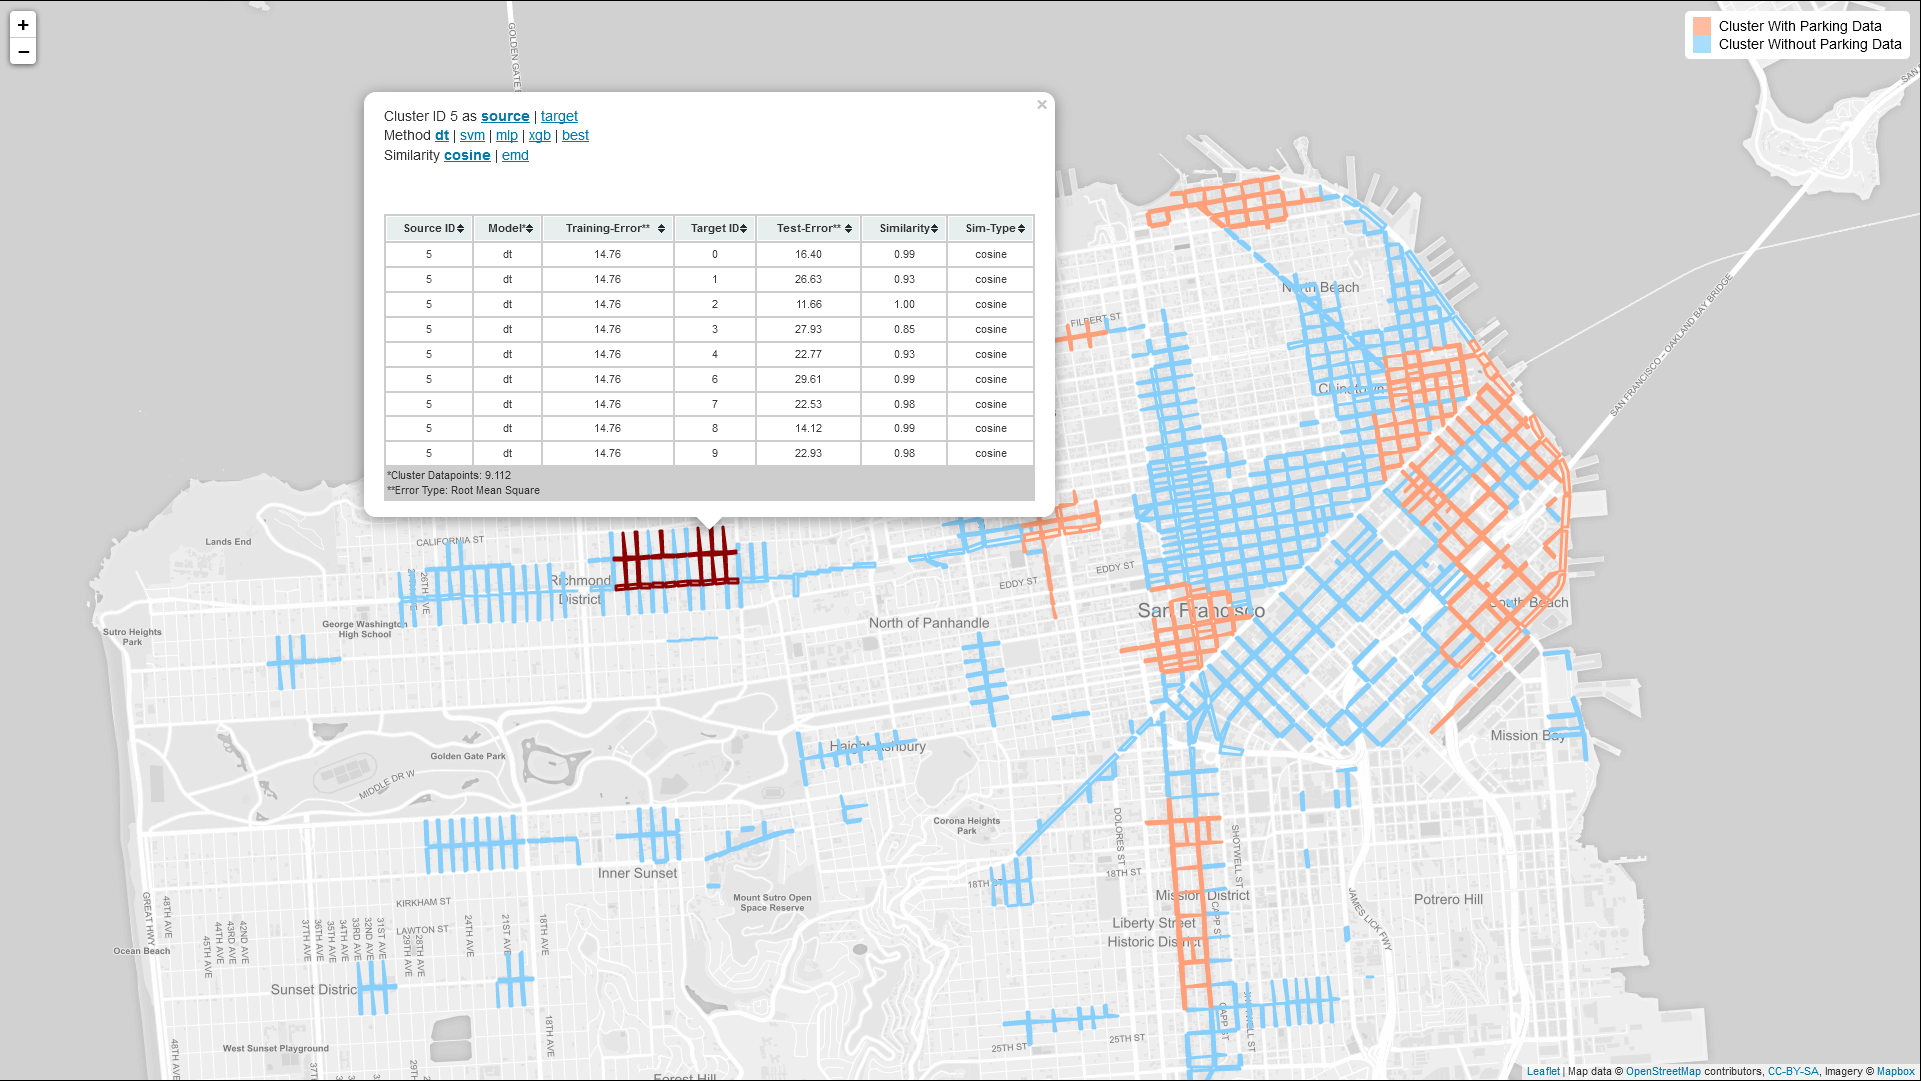Viewport: 1921px width, 1081px height.
Task: Click the blue Without Parking Data swatch
Action: tap(1701, 44)
